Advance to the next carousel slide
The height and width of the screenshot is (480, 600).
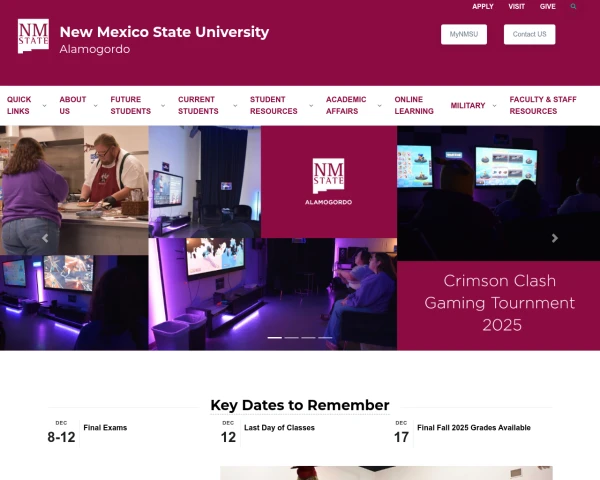pos(555,238)
